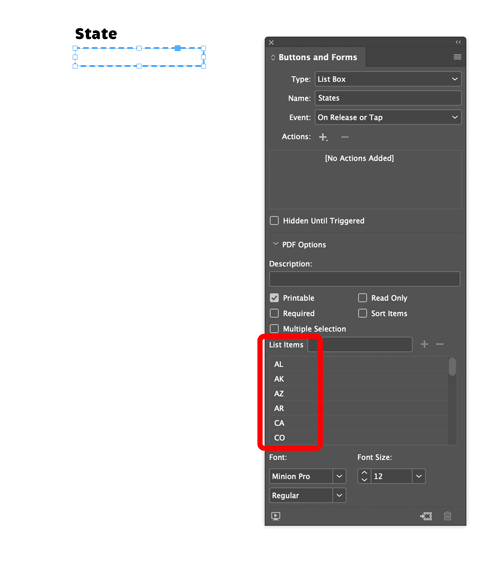500x562 pixels.
Task: Enable the Read Only checkbox
Action: point(362,298)
